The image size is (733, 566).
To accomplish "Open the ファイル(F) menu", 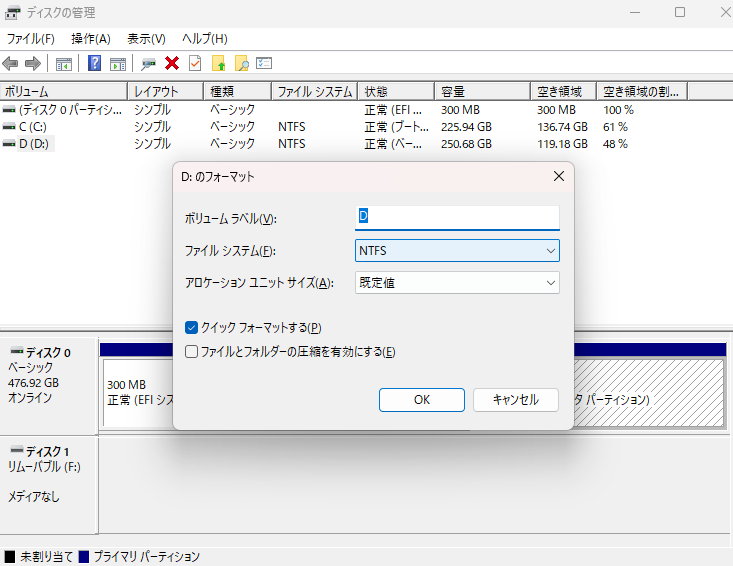I will click(x=30, y=38).
